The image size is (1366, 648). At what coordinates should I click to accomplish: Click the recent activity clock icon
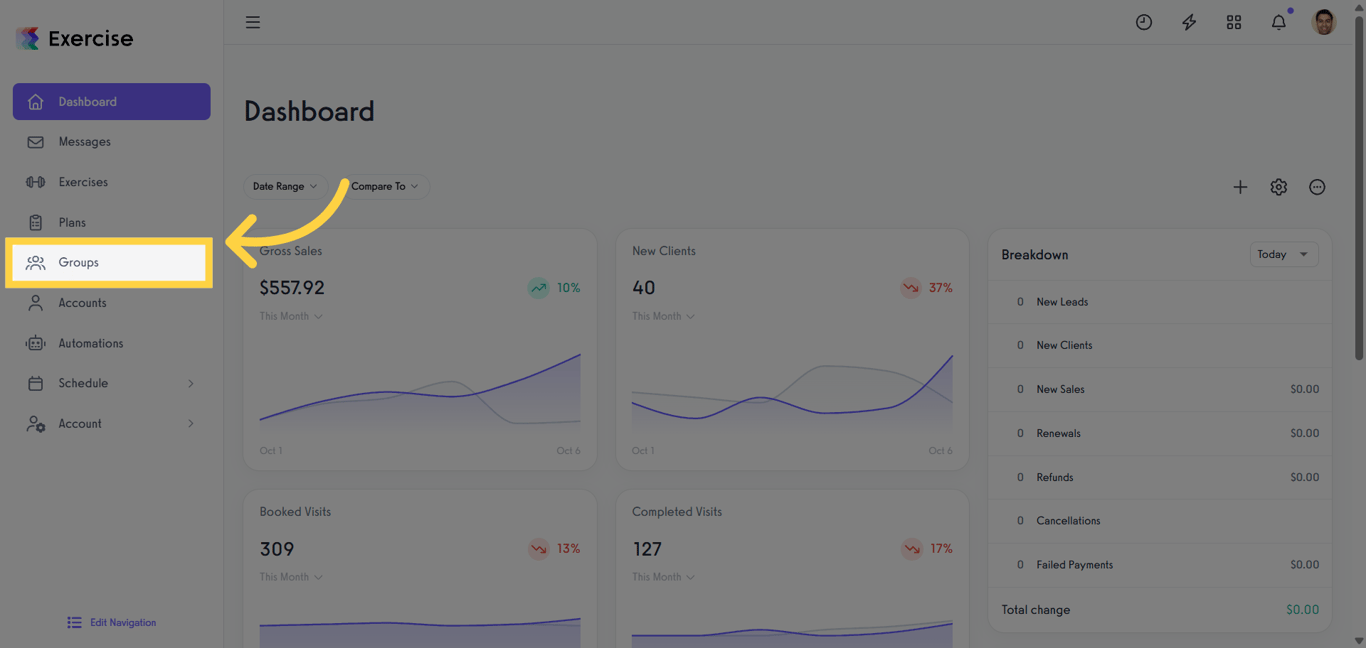1143,21
